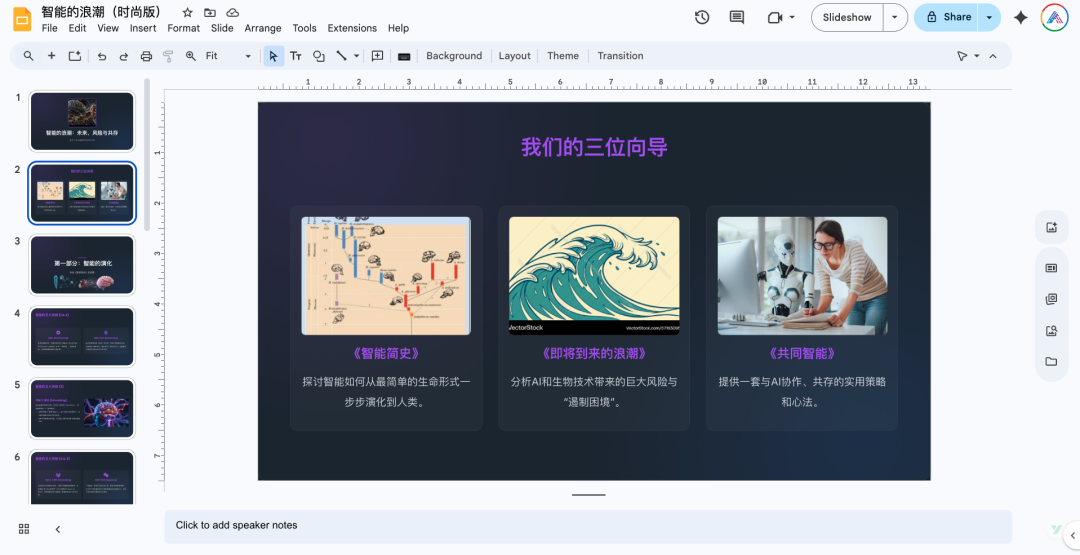Screen dimensions: 1080x555
Task: Start the Slideshow
Action: click(847, 17)
